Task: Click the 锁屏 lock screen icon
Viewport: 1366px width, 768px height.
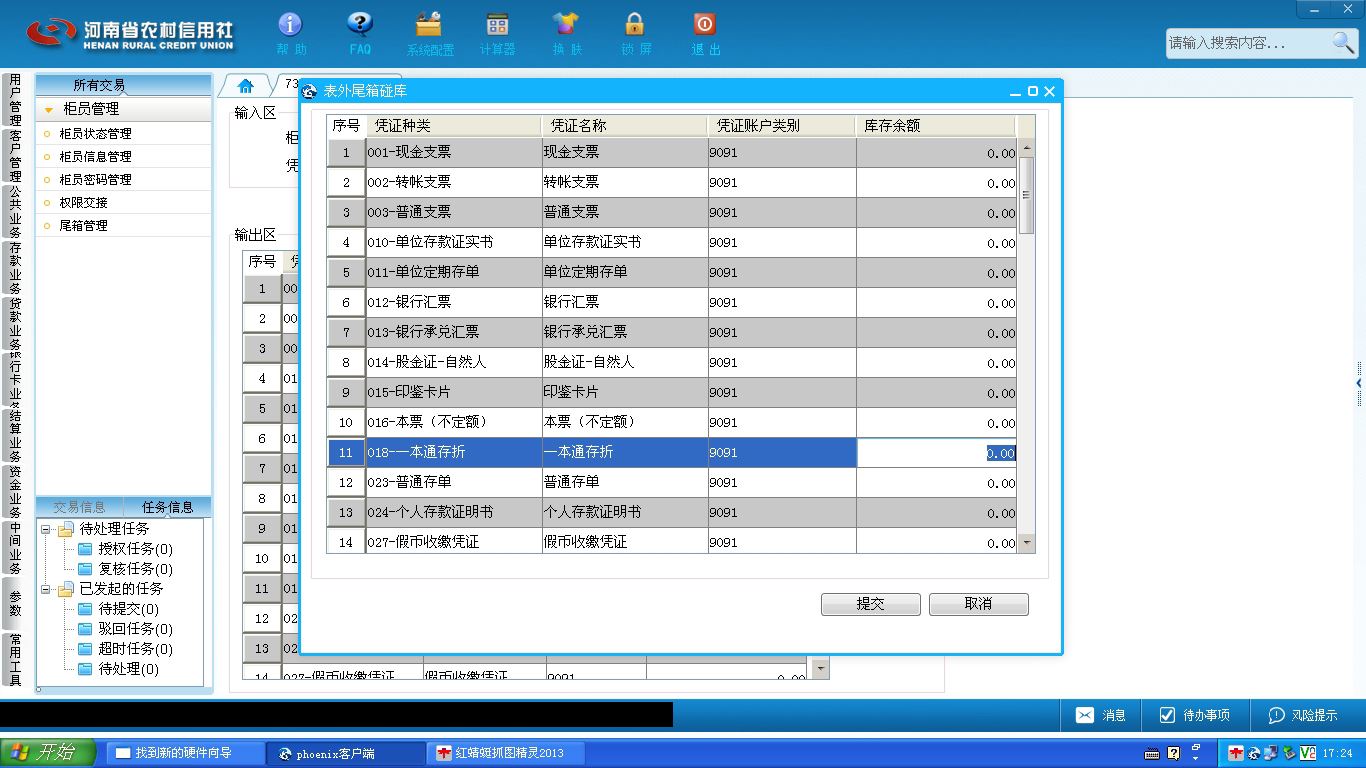Action: (635, 24)
